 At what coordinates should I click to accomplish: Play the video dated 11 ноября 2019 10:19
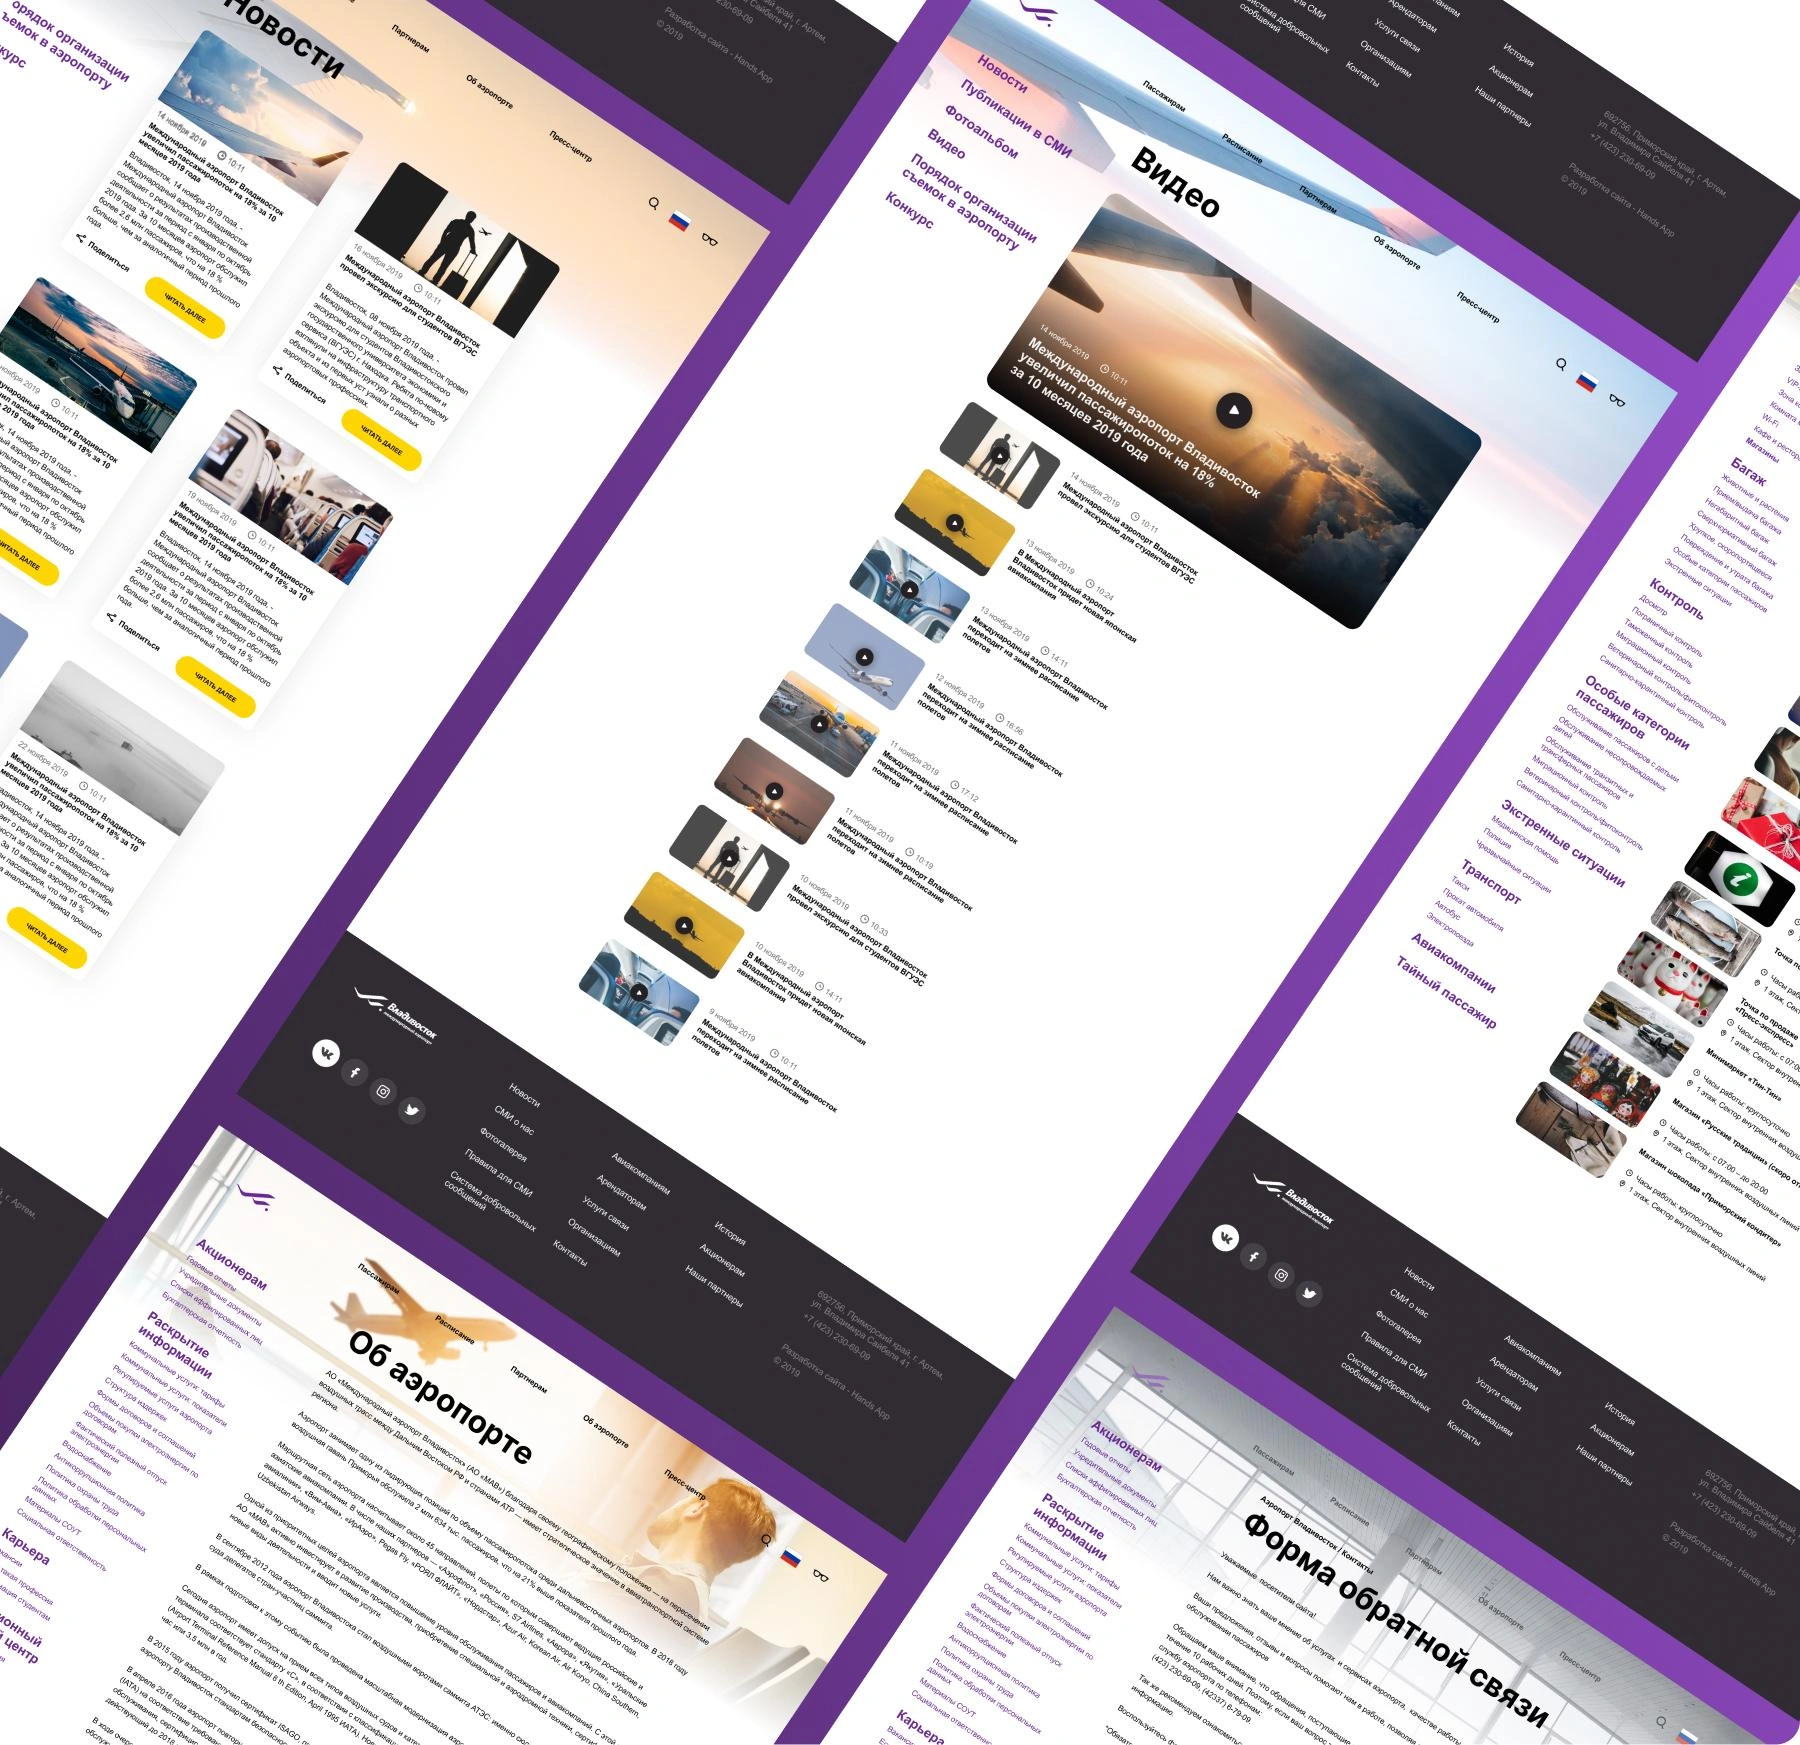pyautogui.click(x=774, y=791)
